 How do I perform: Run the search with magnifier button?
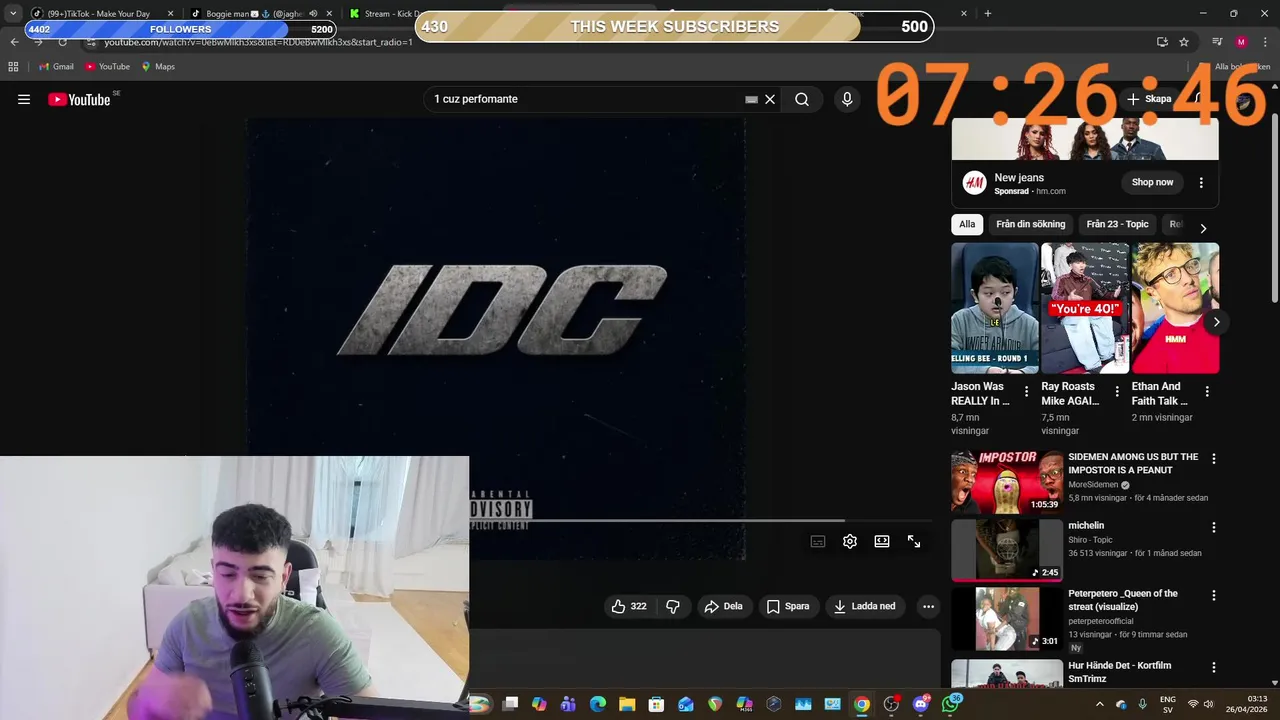pyautogui.click(x=802, y=99)
